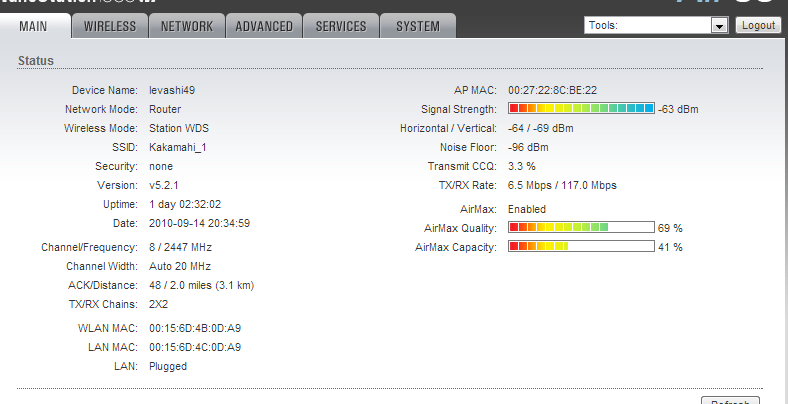788x404 pixels.
Task: Click the AP MAC address value
Action: click(x=552, y=90)
